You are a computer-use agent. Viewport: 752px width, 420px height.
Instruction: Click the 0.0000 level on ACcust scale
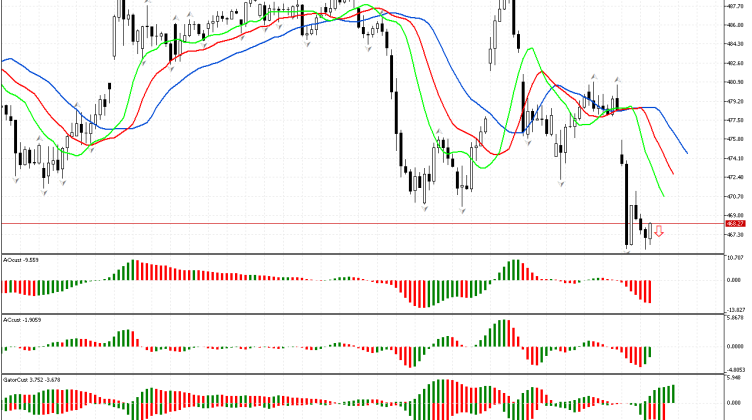[734, 346]
